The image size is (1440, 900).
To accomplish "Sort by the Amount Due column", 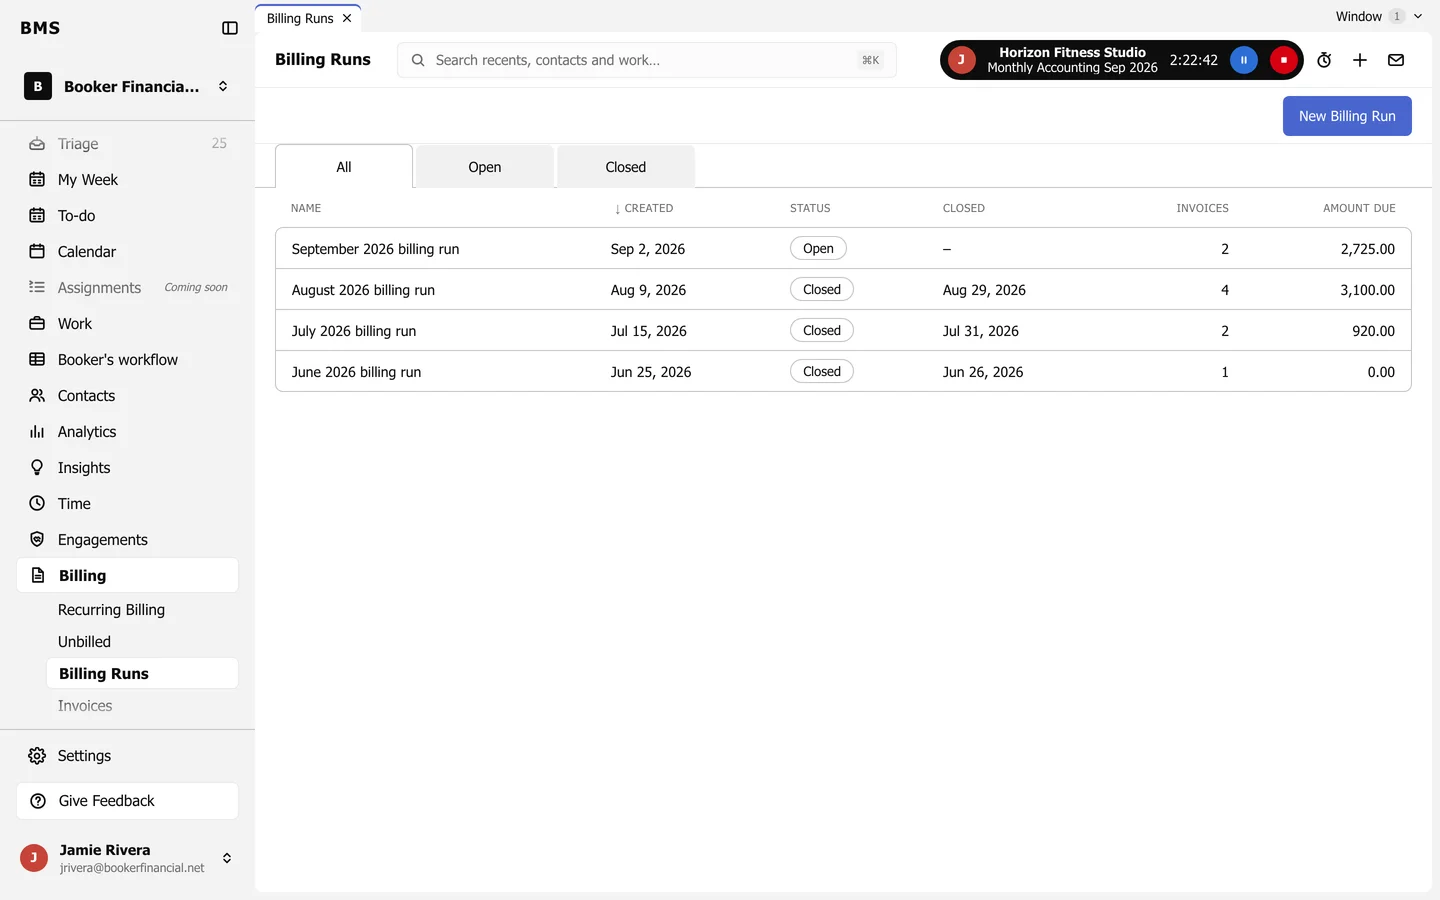I will (1359, 208).
